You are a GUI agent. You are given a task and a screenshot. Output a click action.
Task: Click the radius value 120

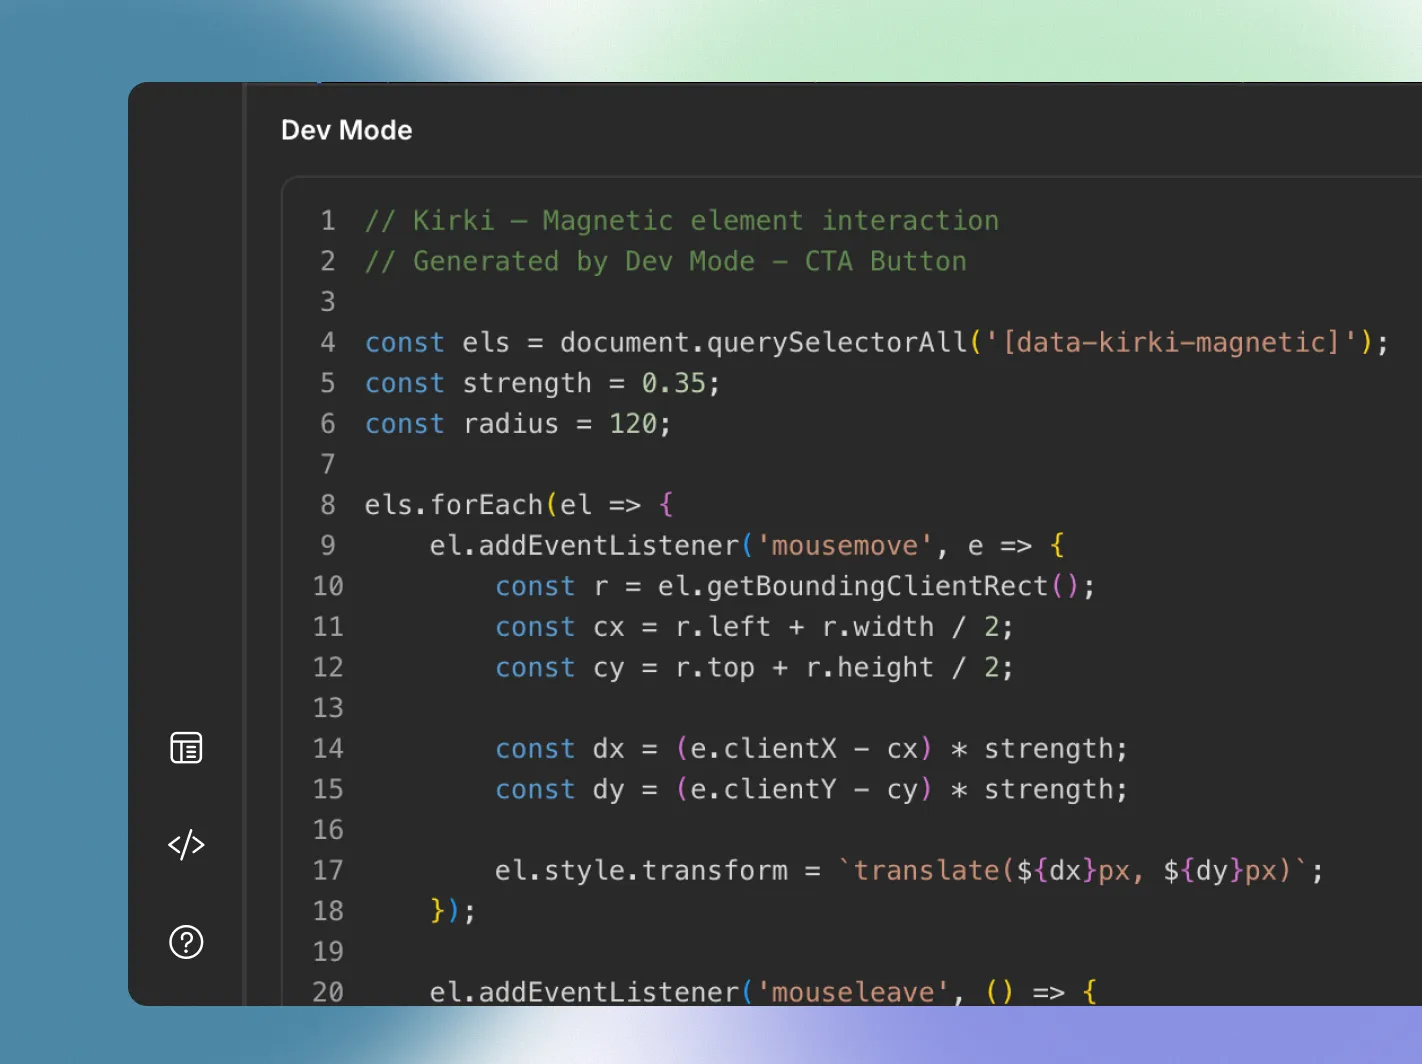point(633,424)
